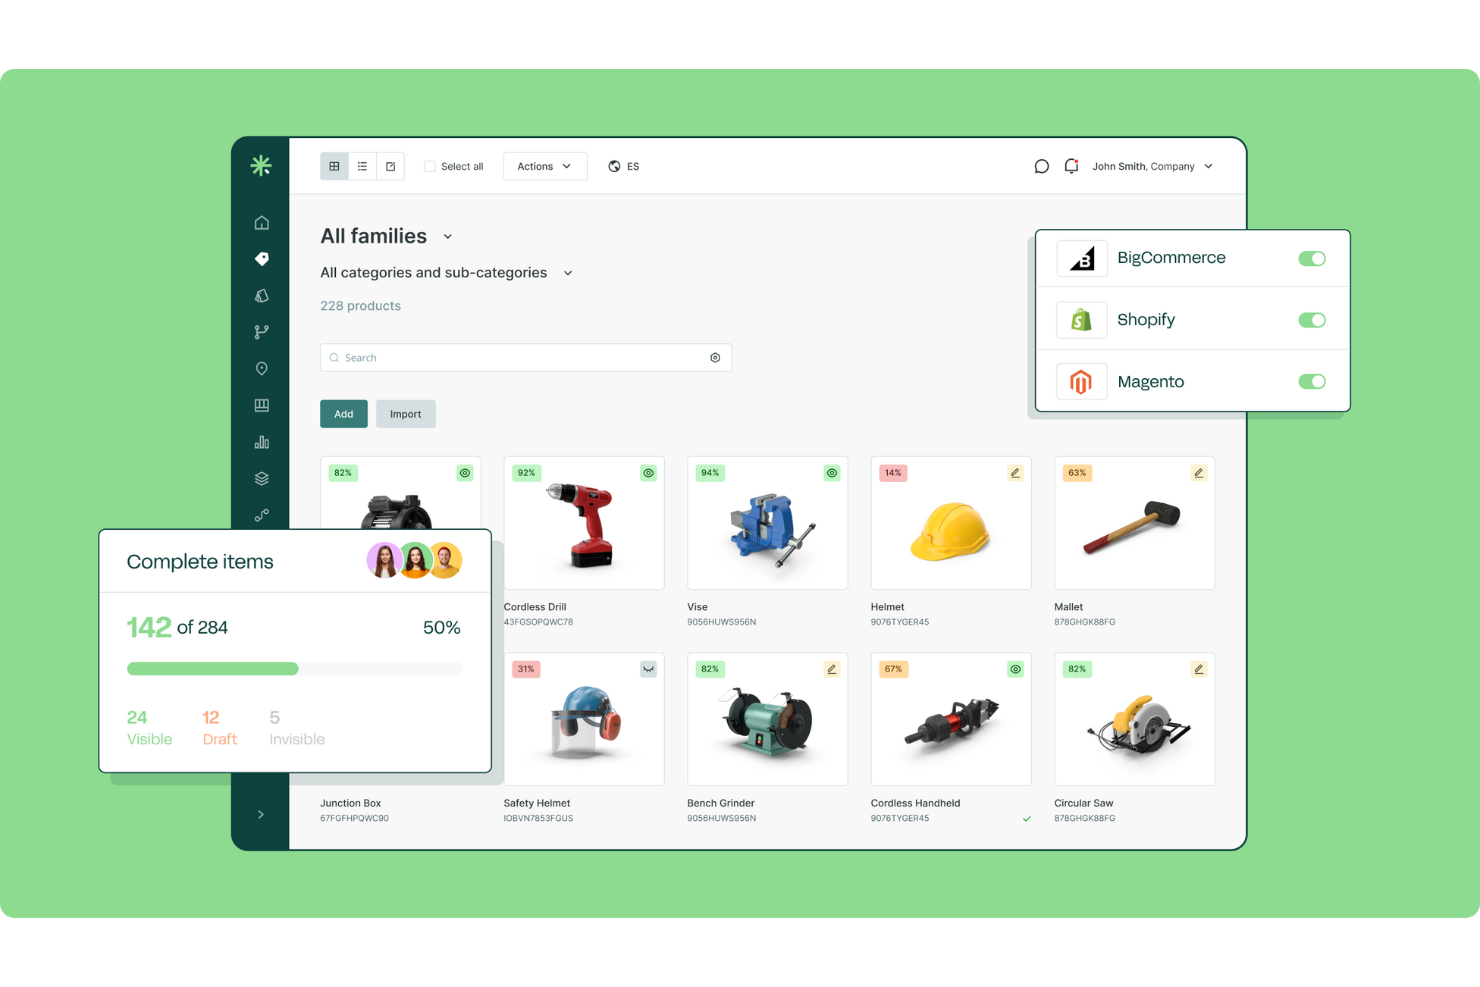Screen dimensions: 1480x987
Task: Open the Cordless Drill product thumbnail
Action: click(584, 523)
